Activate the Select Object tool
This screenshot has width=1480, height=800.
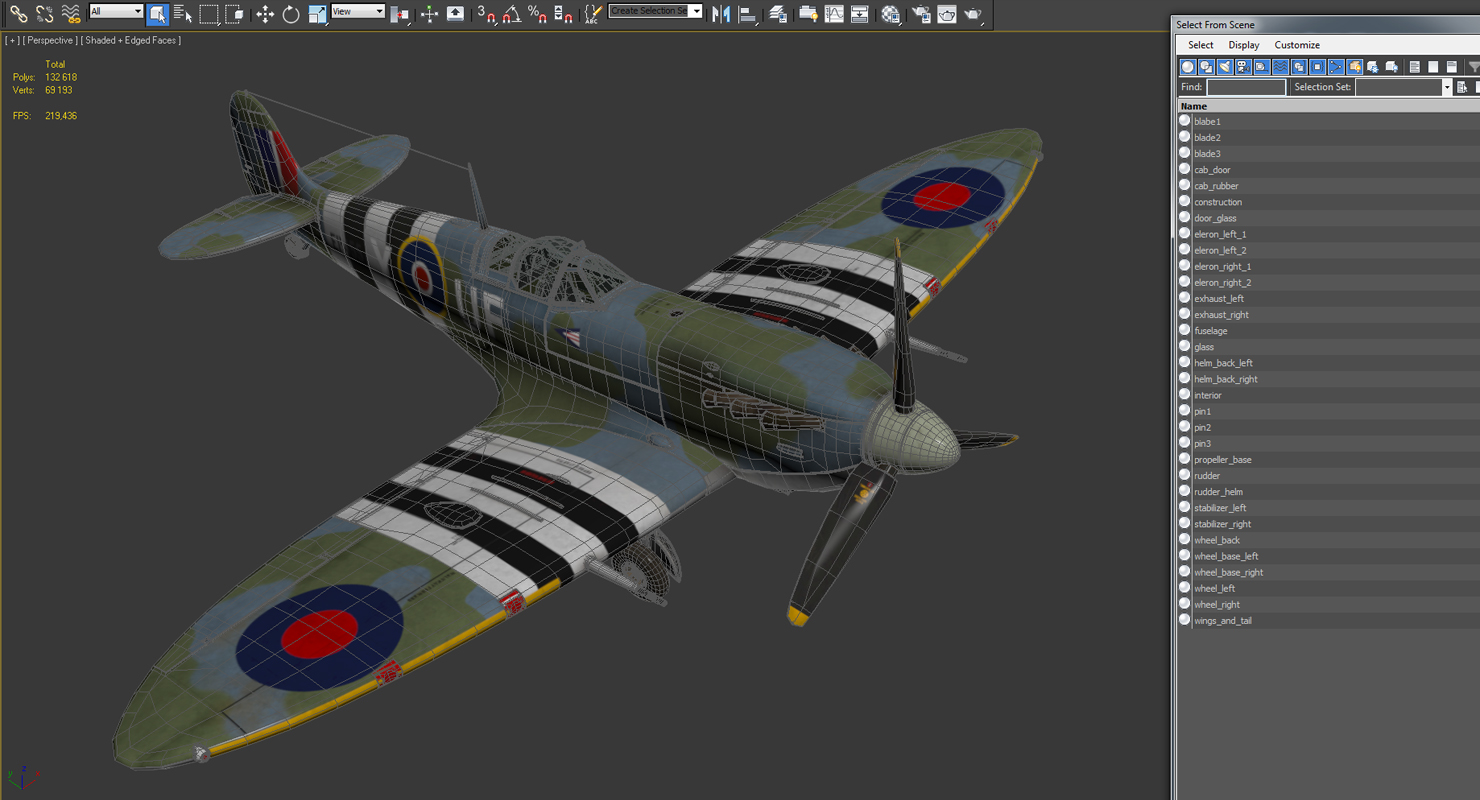157,14
